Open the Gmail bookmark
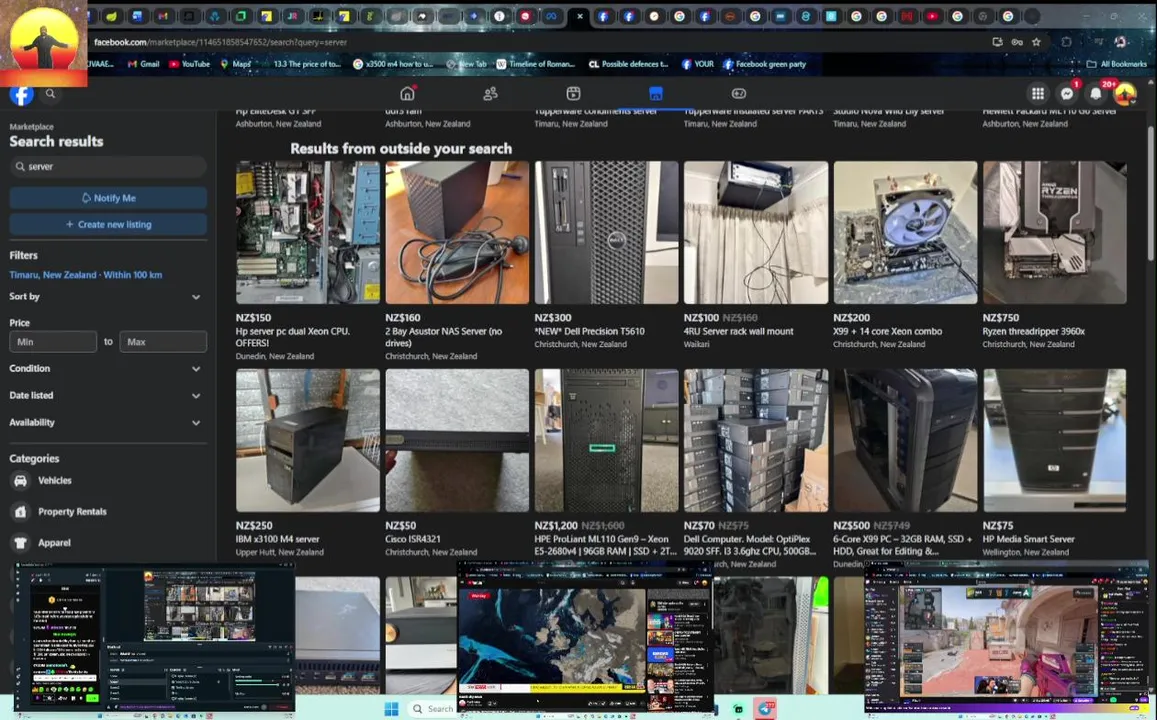 point(144,64)
